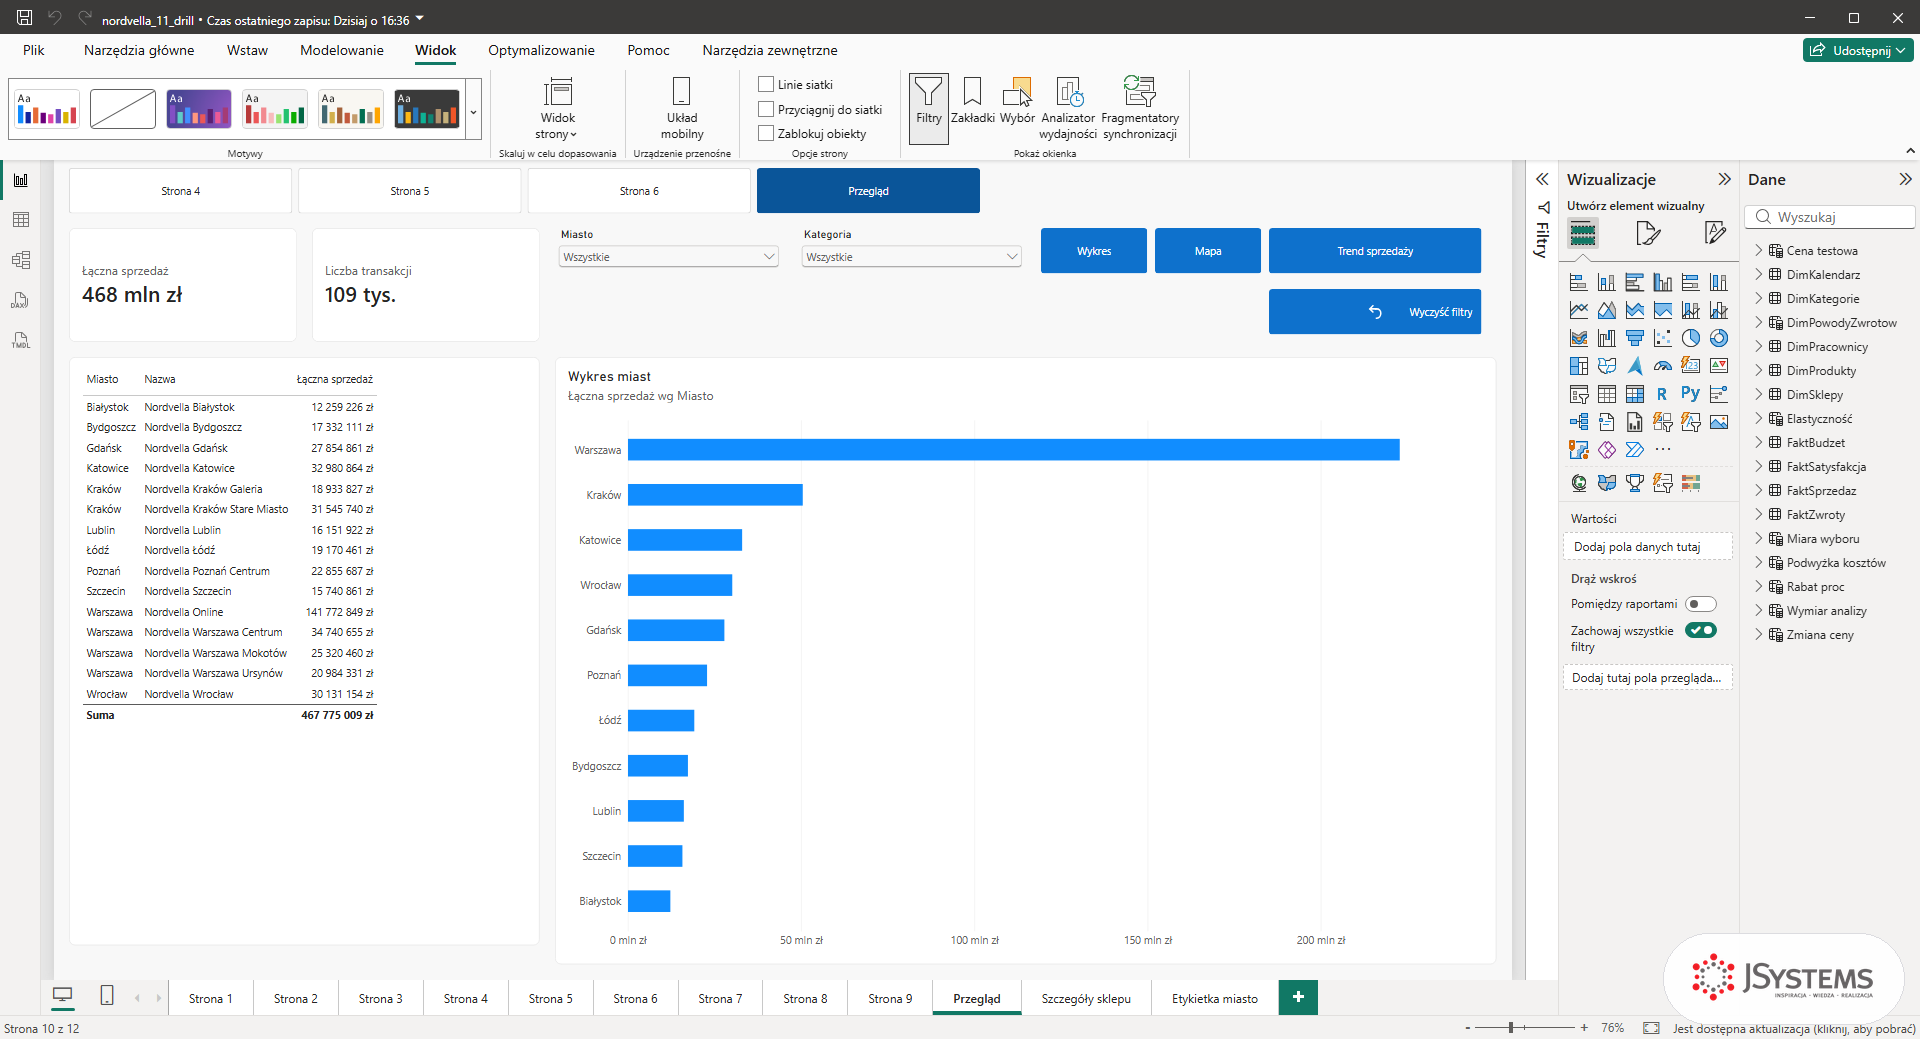Open the Modelowanie ribbon tab

tap(341, 50)
